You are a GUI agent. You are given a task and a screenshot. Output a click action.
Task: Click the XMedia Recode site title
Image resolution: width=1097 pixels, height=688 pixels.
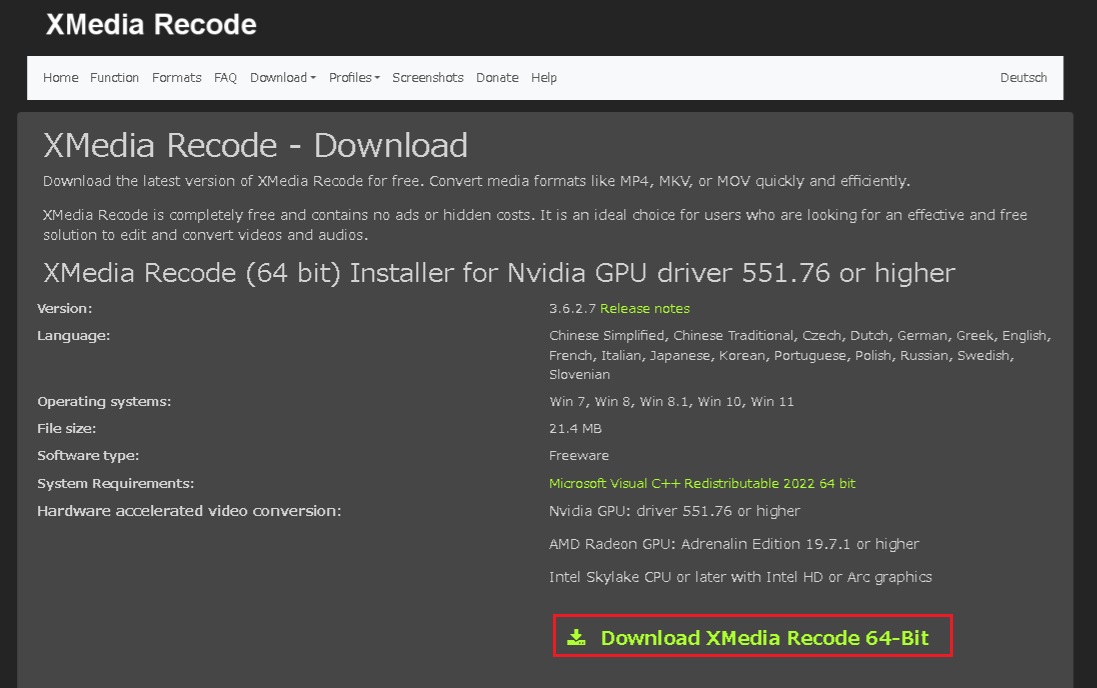pos(151,24)
